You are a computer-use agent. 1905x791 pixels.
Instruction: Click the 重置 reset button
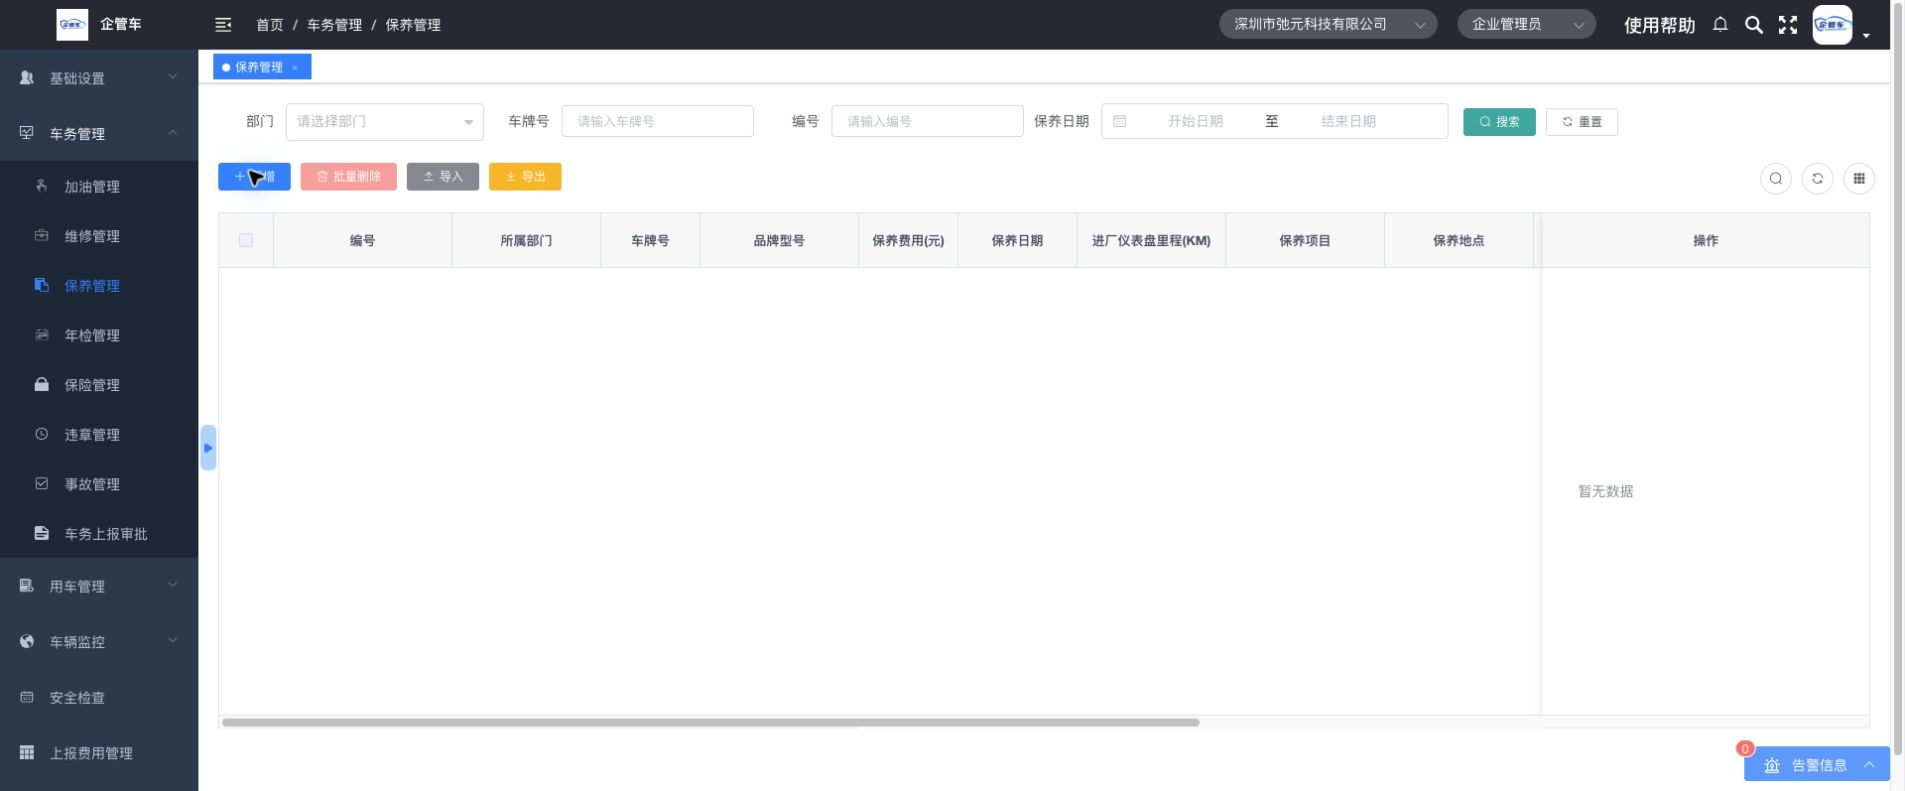[1582, 122]
